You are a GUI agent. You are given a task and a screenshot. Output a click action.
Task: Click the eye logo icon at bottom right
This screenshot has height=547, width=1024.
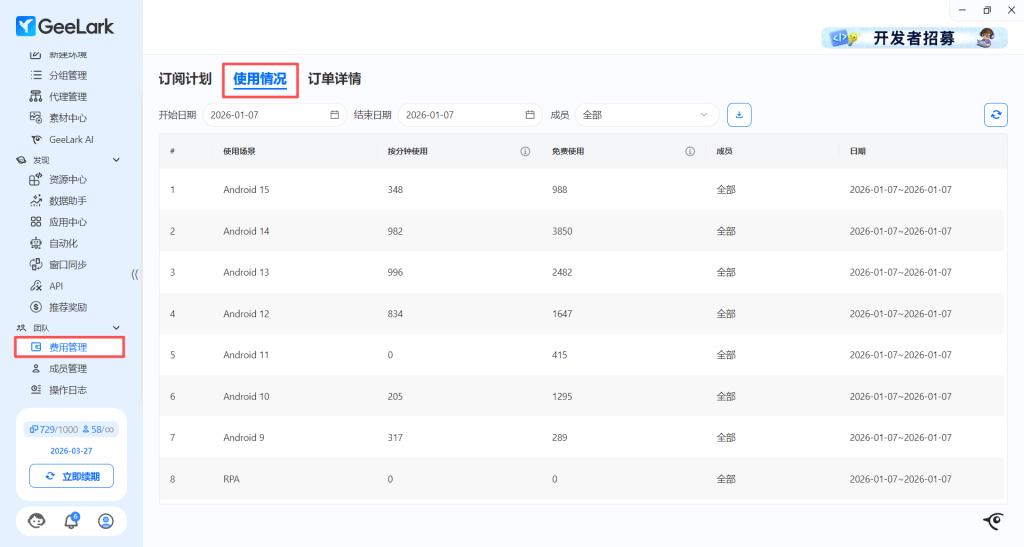click(993, 520)
